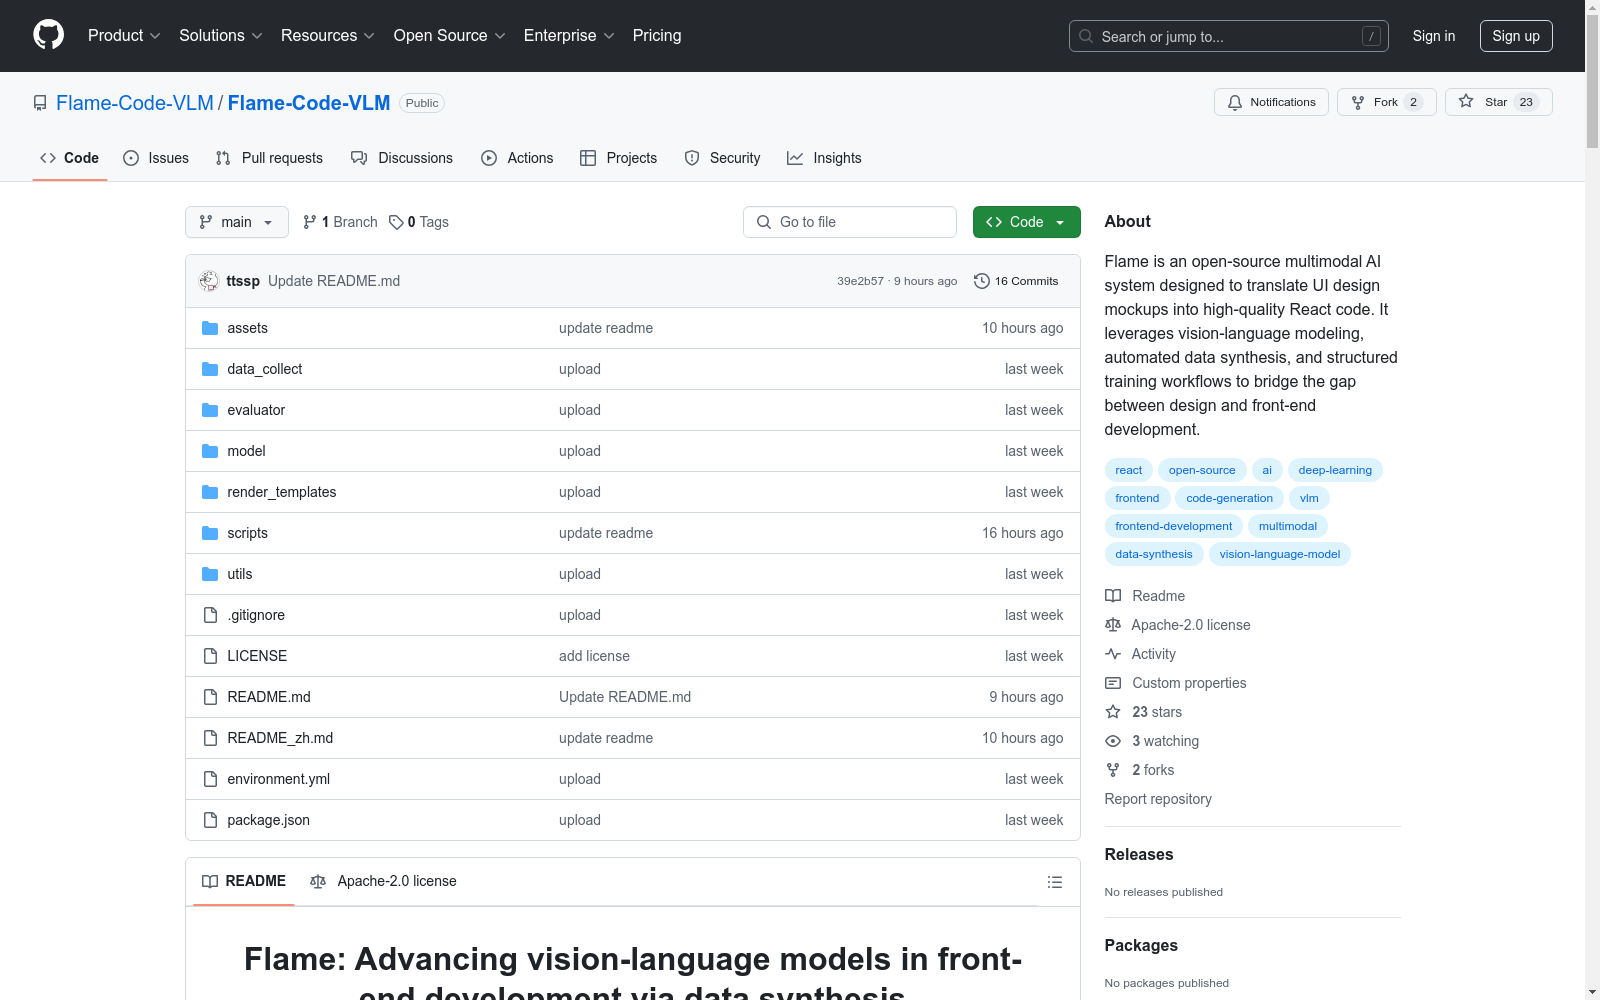1600x1000 pixels.
Task: Click the code-generation topic tag
Action: (1229, 498)
